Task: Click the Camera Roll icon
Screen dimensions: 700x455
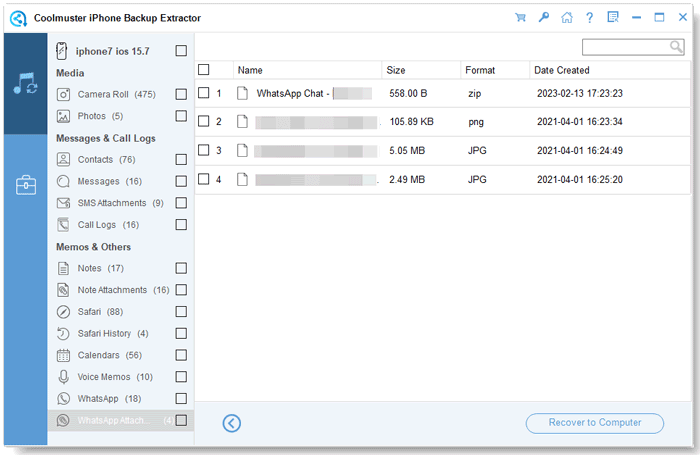Action: click(x=63, y=94)
